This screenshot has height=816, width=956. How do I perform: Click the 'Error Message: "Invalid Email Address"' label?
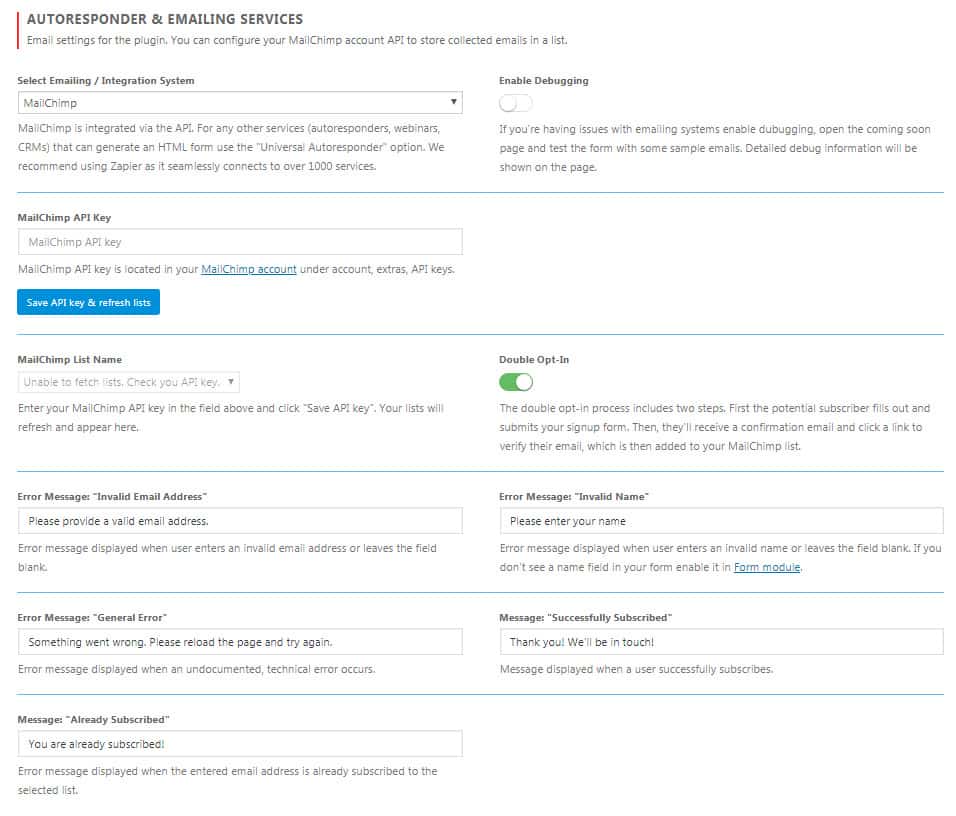pyautogui.click(x=112, y=496)
